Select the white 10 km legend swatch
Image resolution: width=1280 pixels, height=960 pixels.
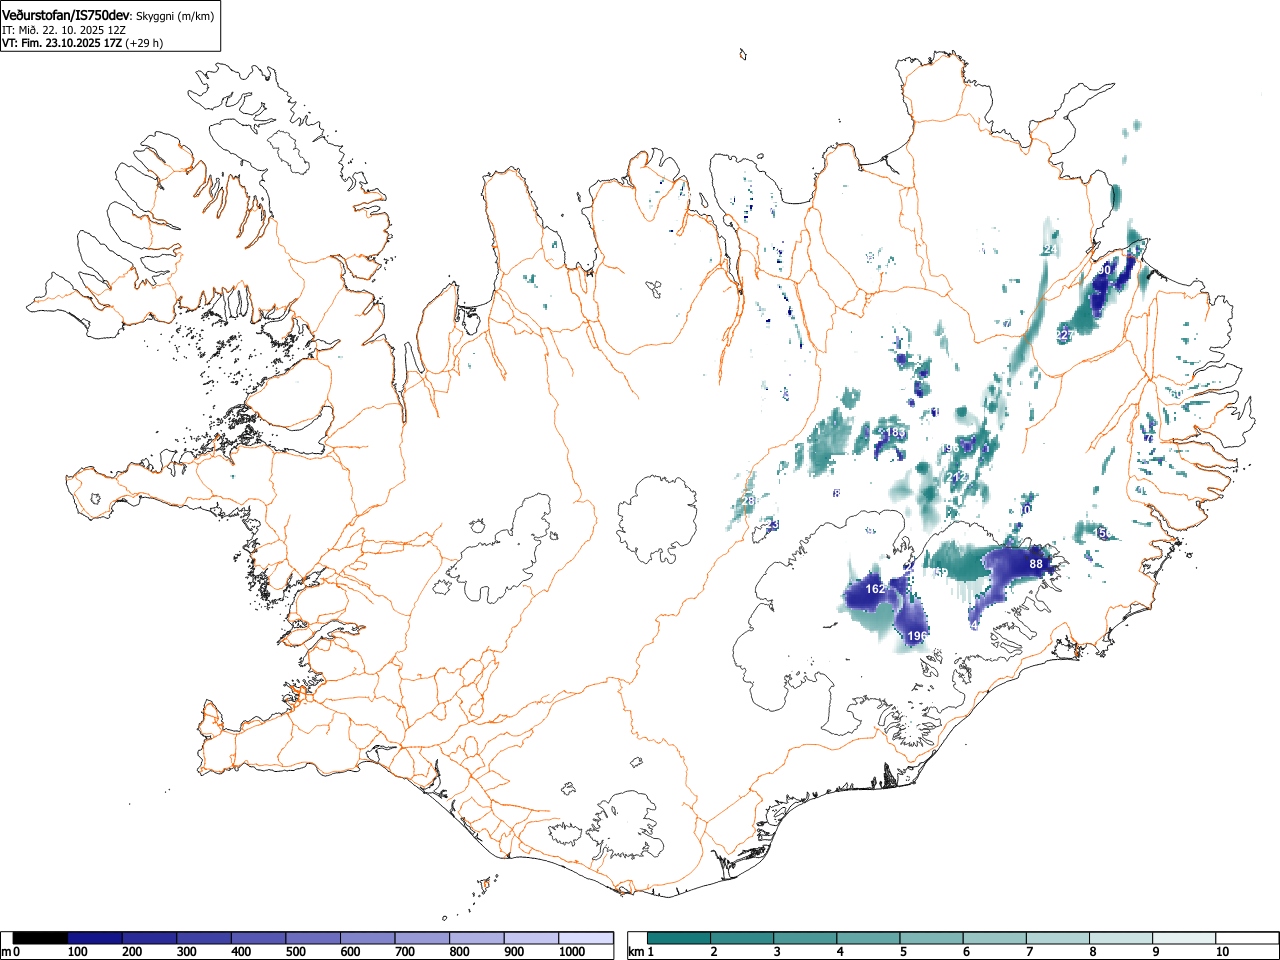tap(1248, 938)
